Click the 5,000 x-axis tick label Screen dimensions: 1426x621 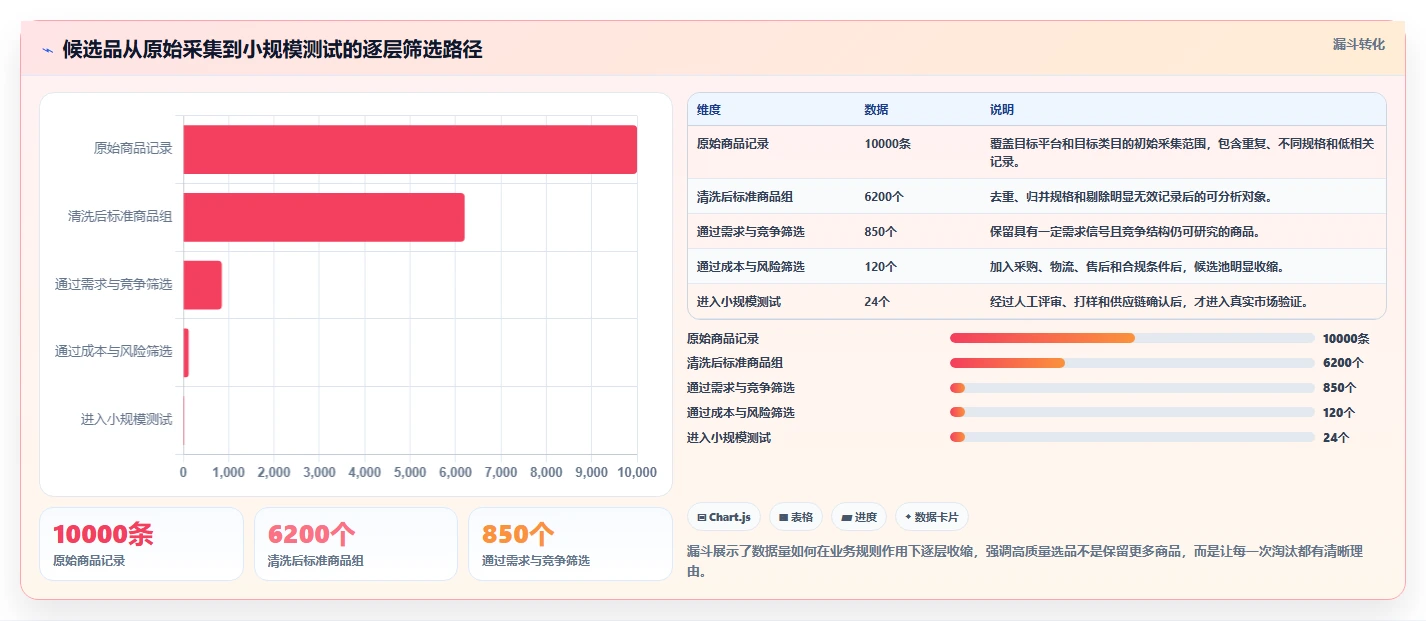(410, 472)
